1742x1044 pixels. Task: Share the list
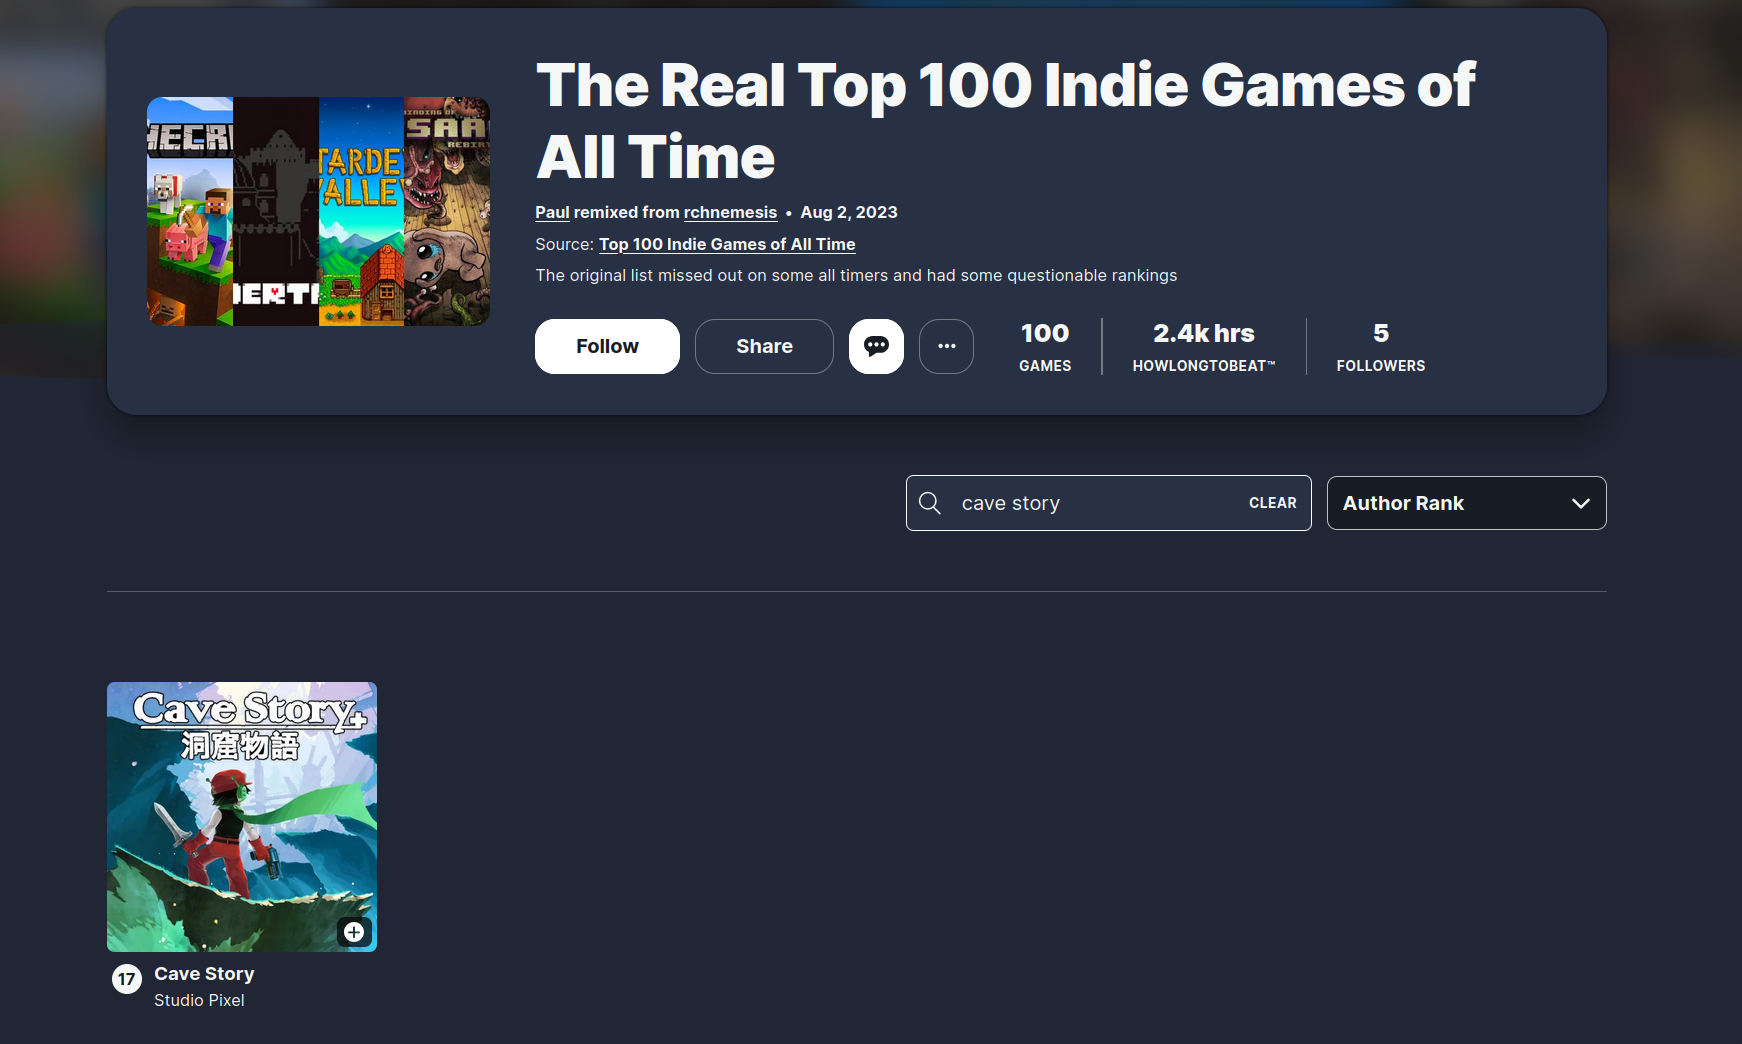tap(764, 346)
